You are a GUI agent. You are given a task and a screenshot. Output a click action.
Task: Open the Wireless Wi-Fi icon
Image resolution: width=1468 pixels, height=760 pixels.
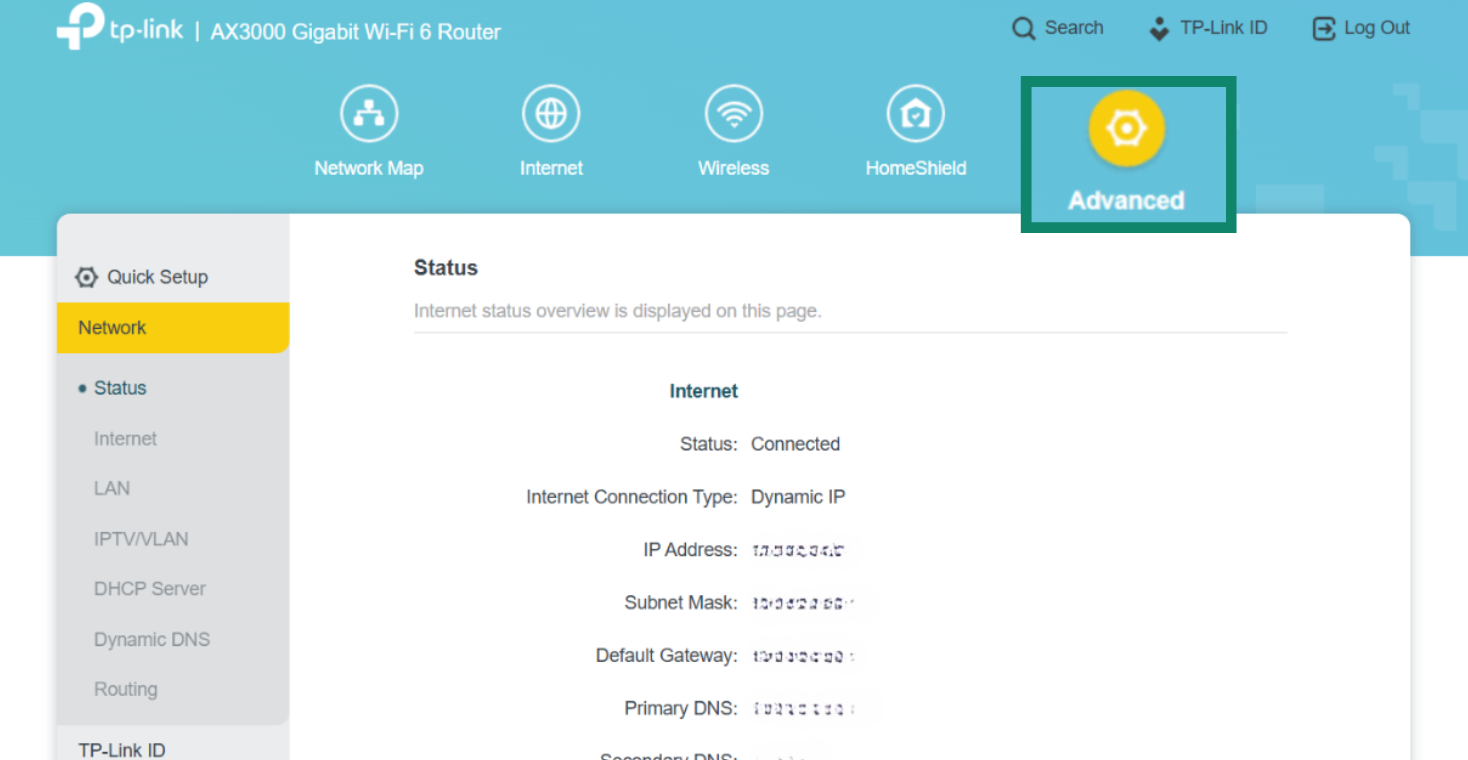pos(733,114)
